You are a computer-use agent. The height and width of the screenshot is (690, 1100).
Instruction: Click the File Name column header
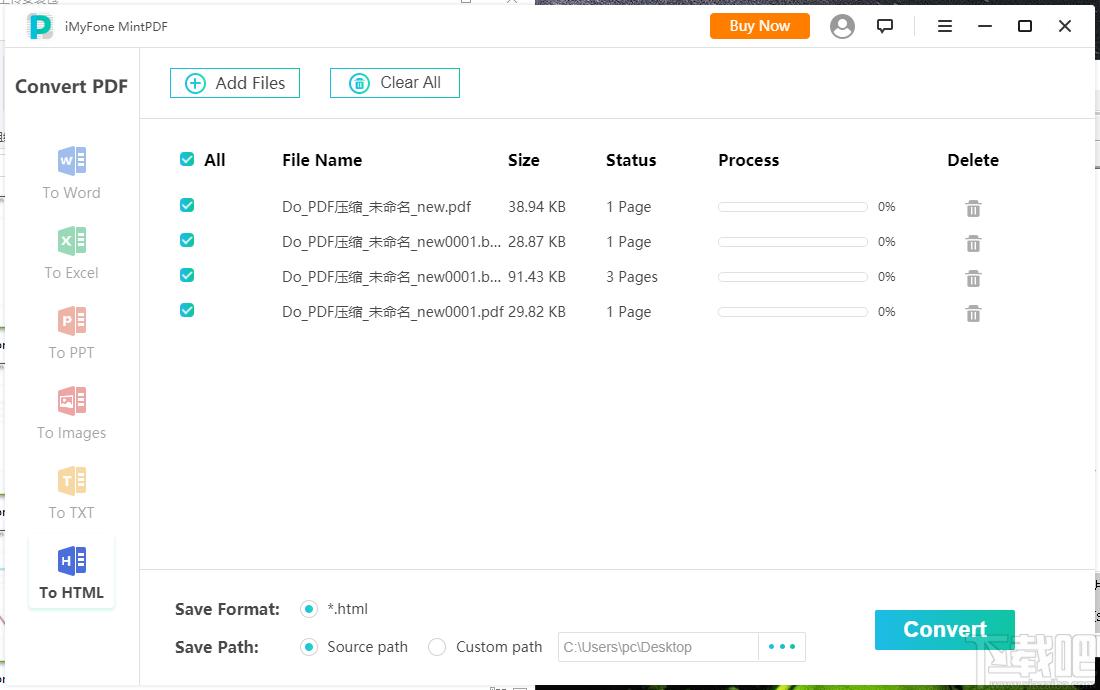pos(322,160)
